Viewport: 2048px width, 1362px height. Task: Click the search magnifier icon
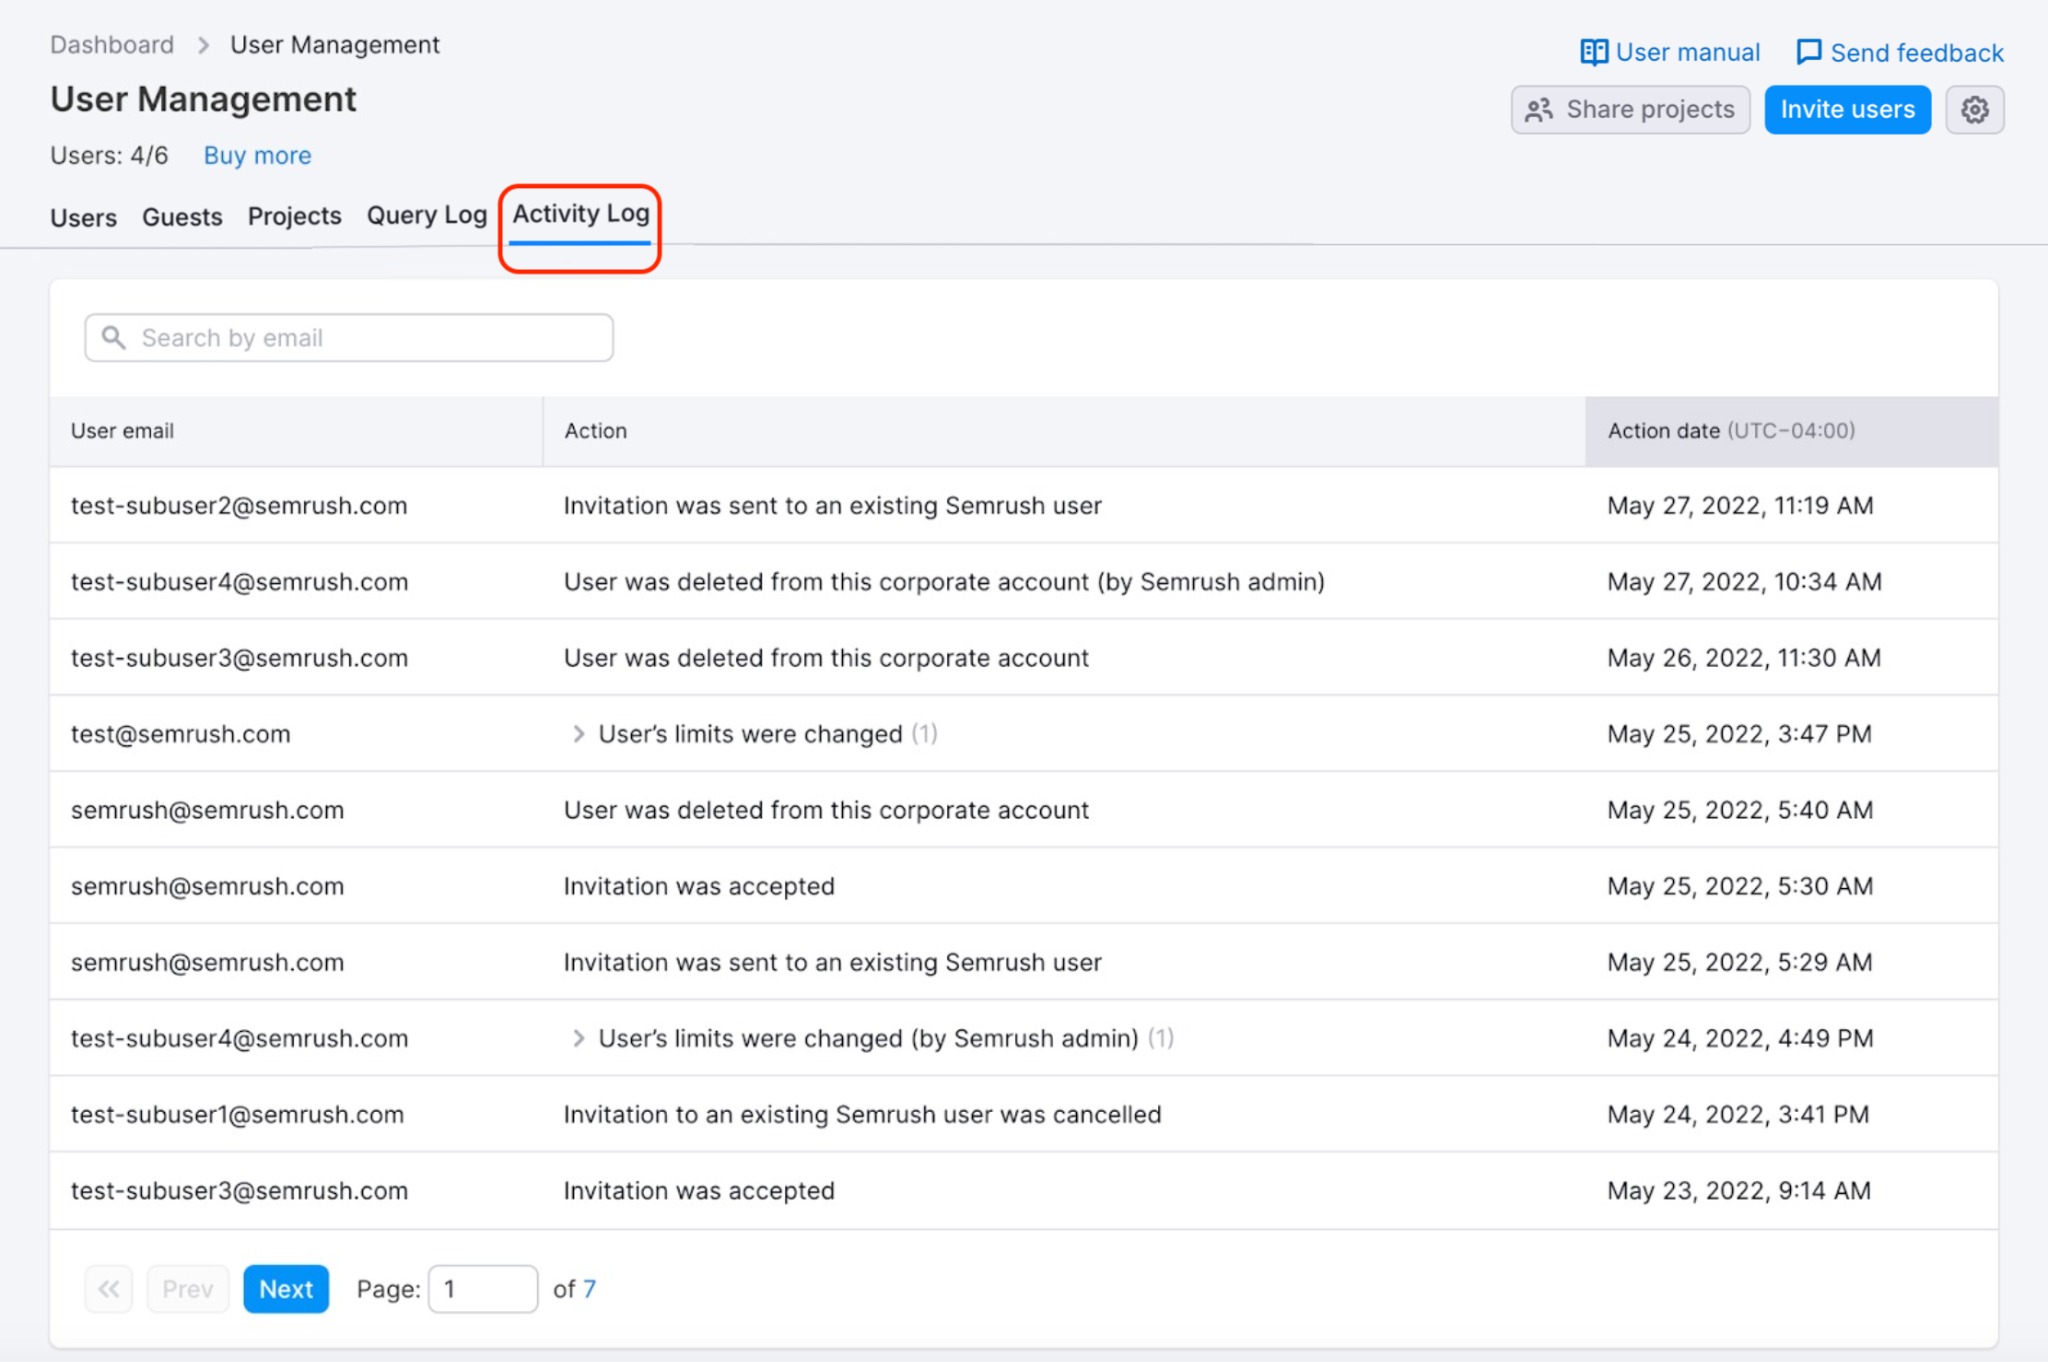tap(114, 337)
